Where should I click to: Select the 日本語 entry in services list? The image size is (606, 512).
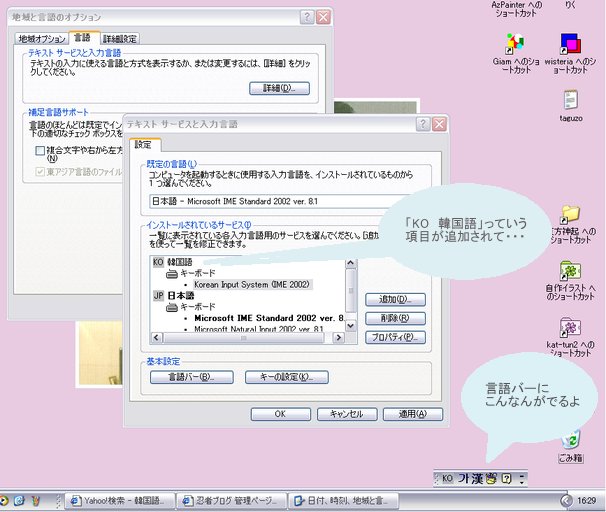point(180,296)
